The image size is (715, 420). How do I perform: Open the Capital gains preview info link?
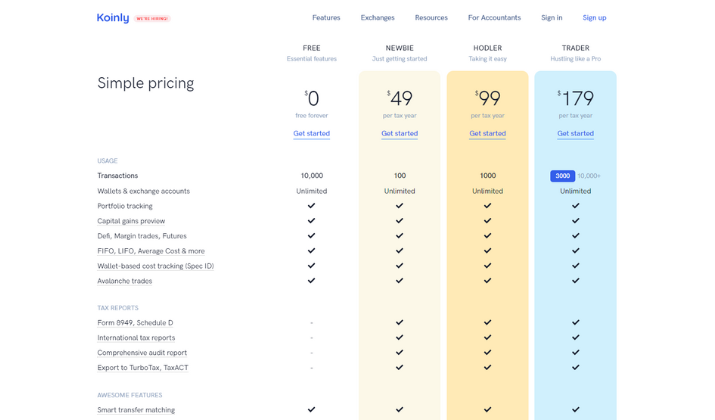pos(131,221)
